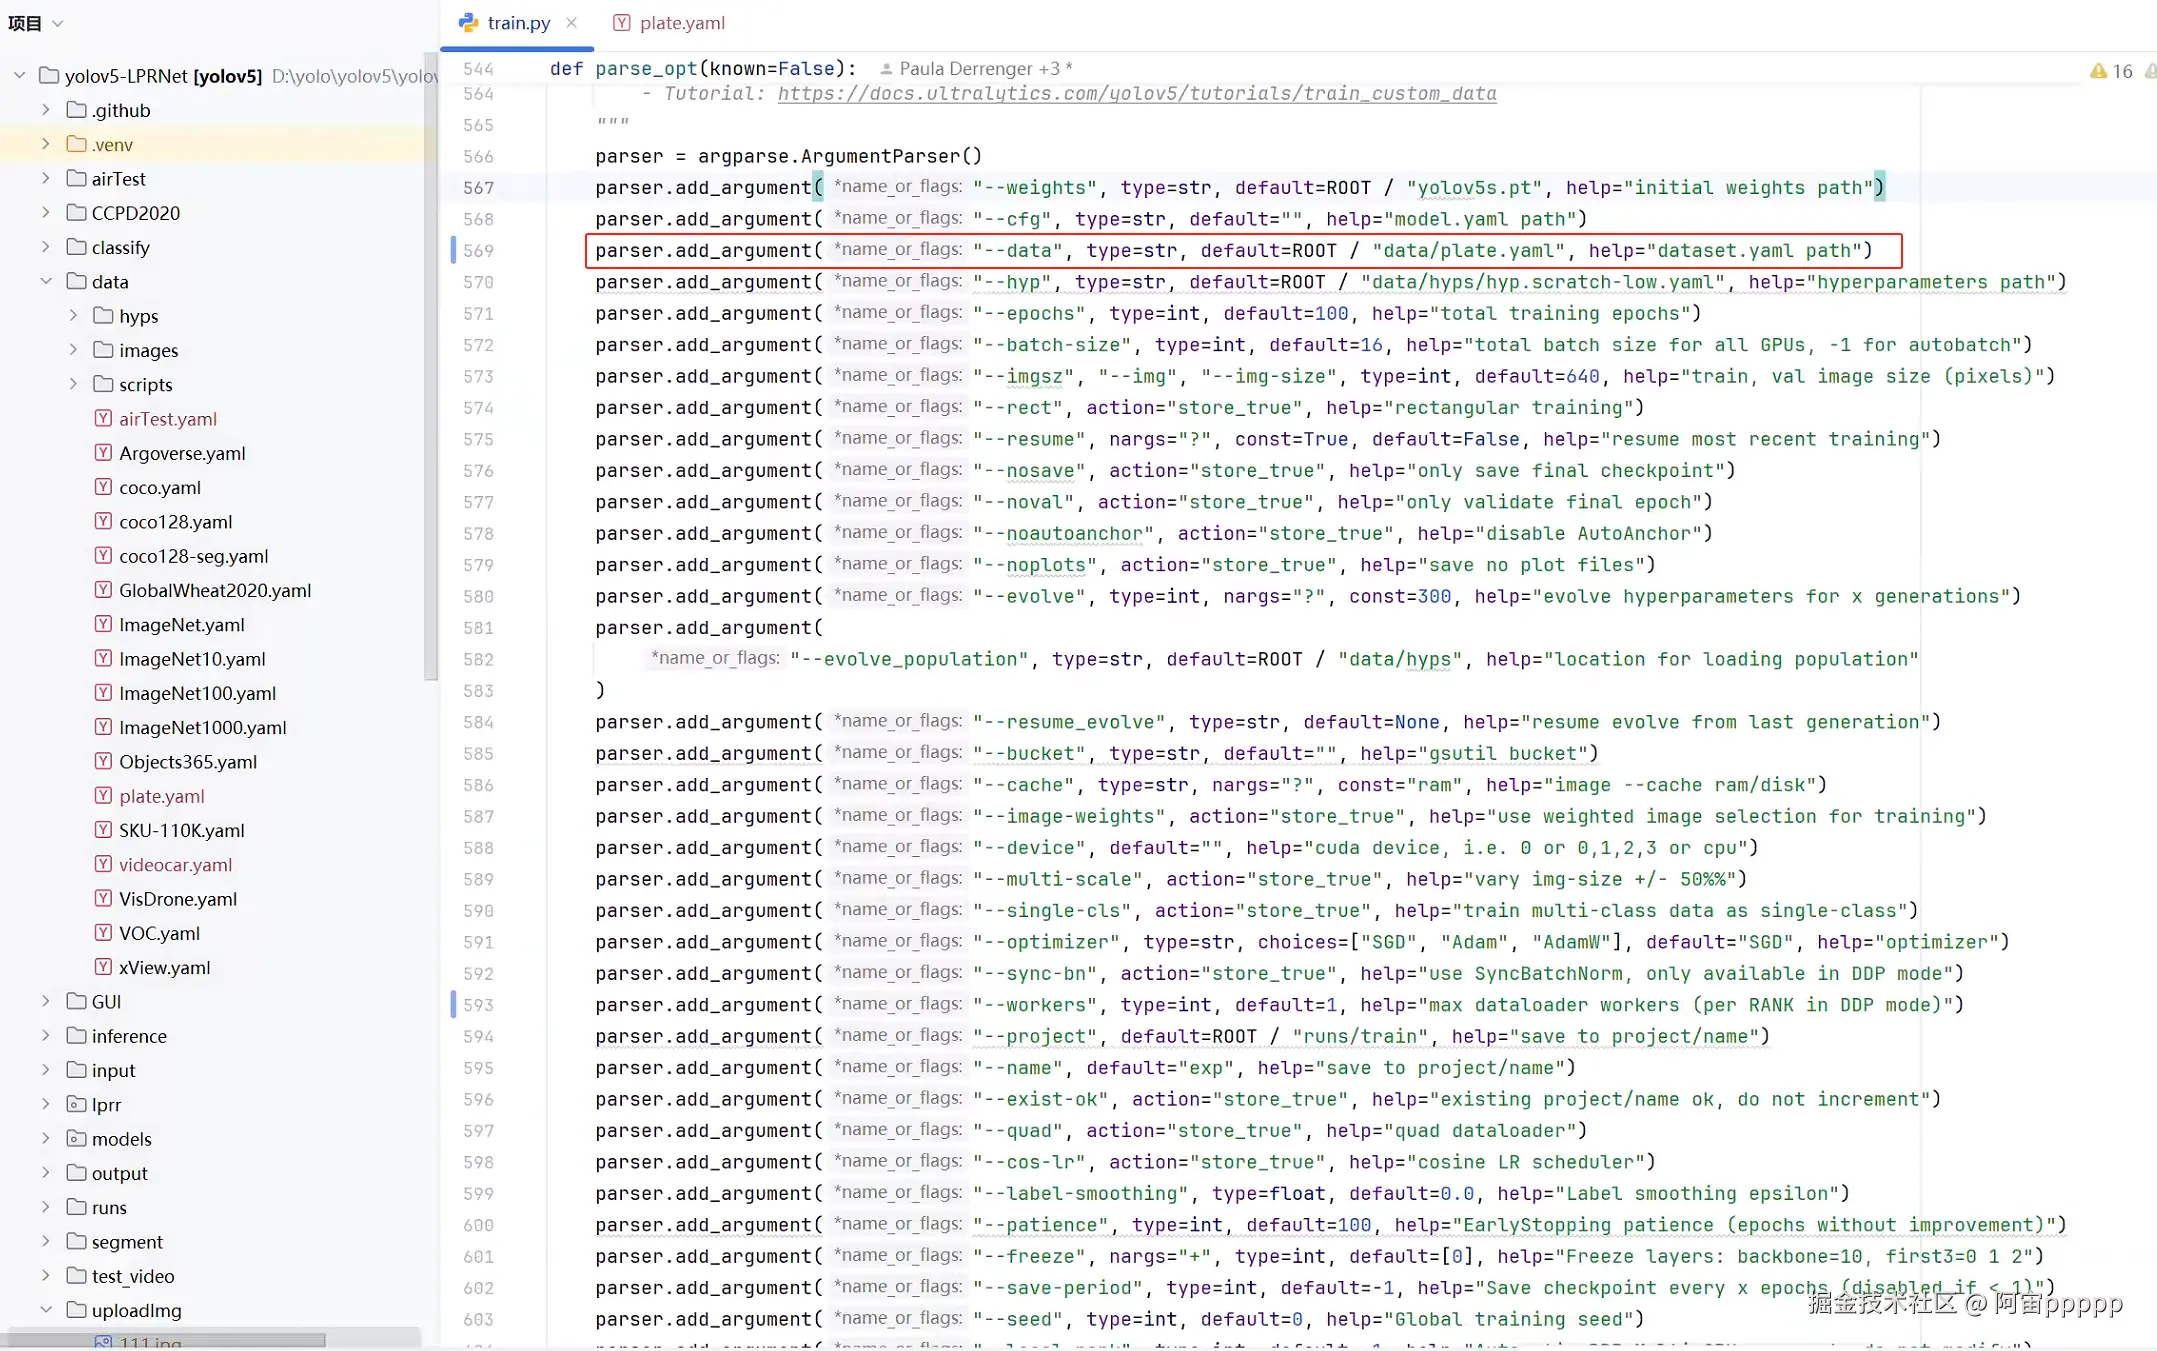Click the models folder icon
Viewport: 2157px width, 1351px height.
76,1138
